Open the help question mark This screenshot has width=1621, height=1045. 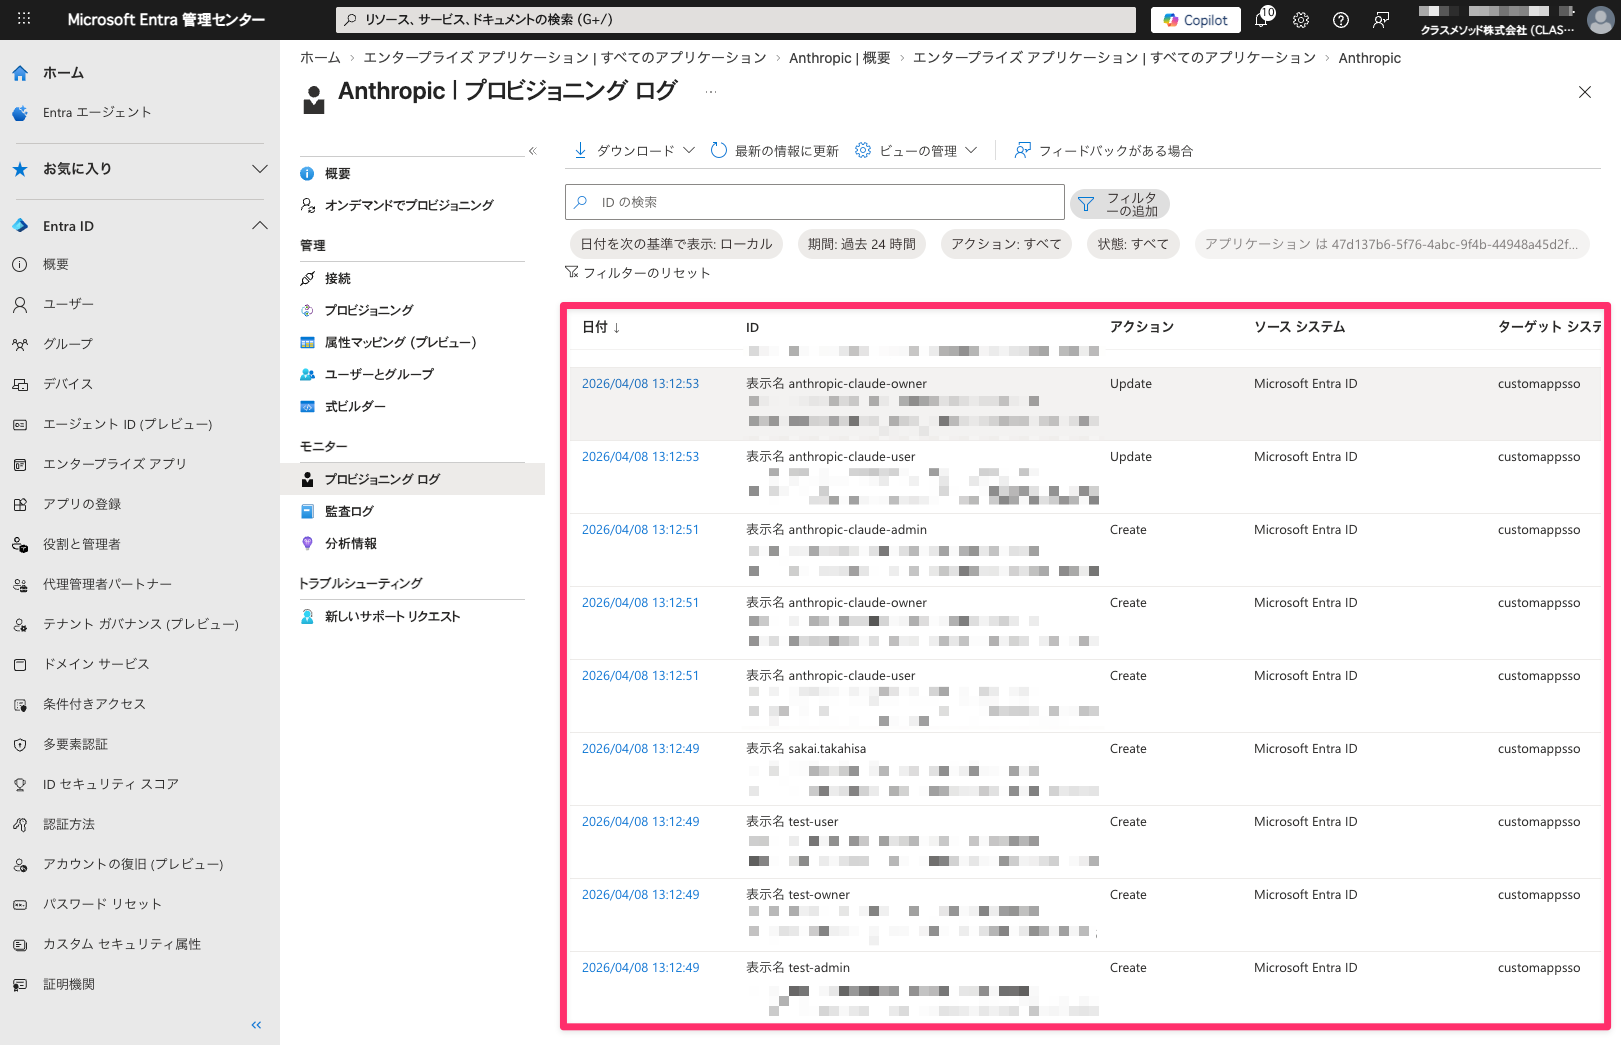pos(1341,20)
